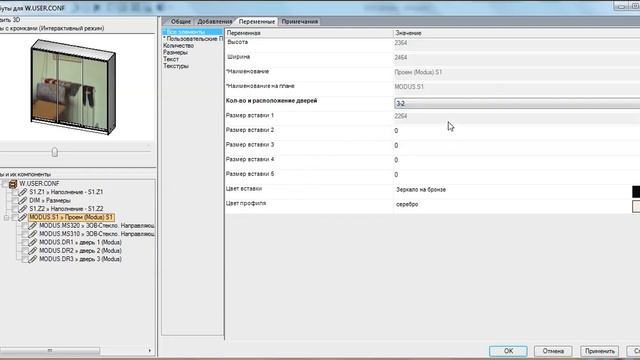Screen dimensions: 640x360
Task: Select Текст in the category list
Action: 171,59
